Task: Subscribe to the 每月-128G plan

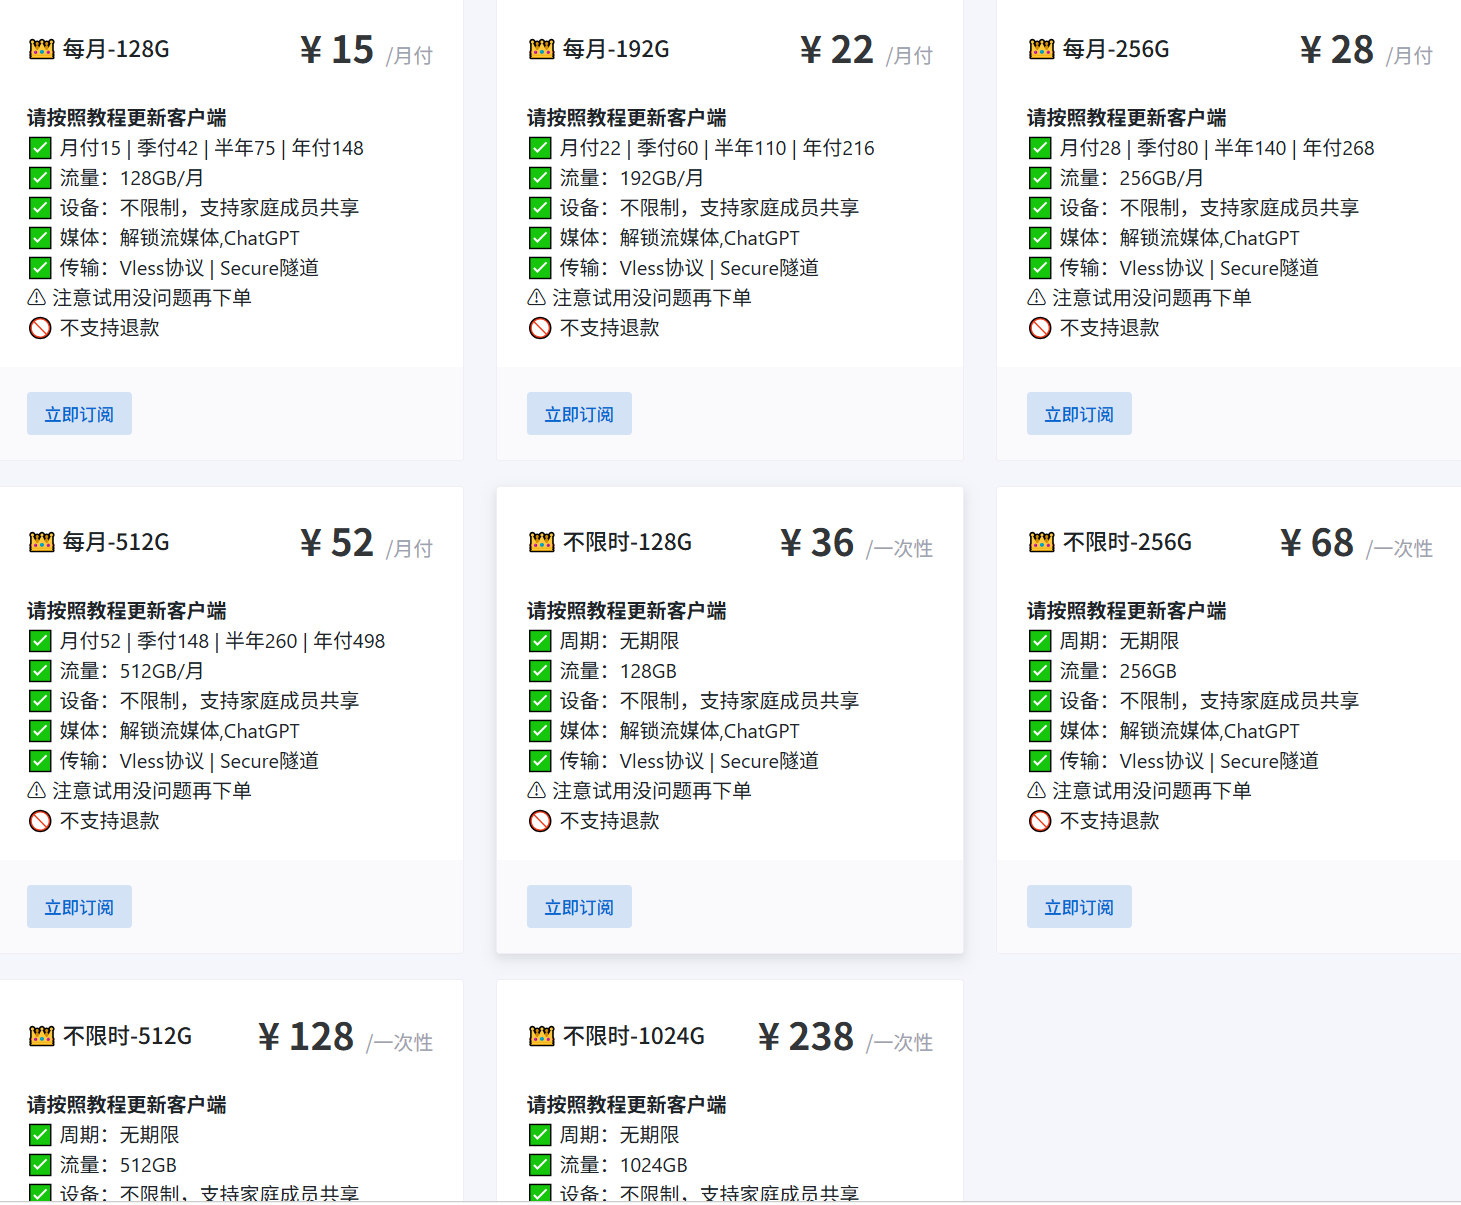Action: click(79, 414)
